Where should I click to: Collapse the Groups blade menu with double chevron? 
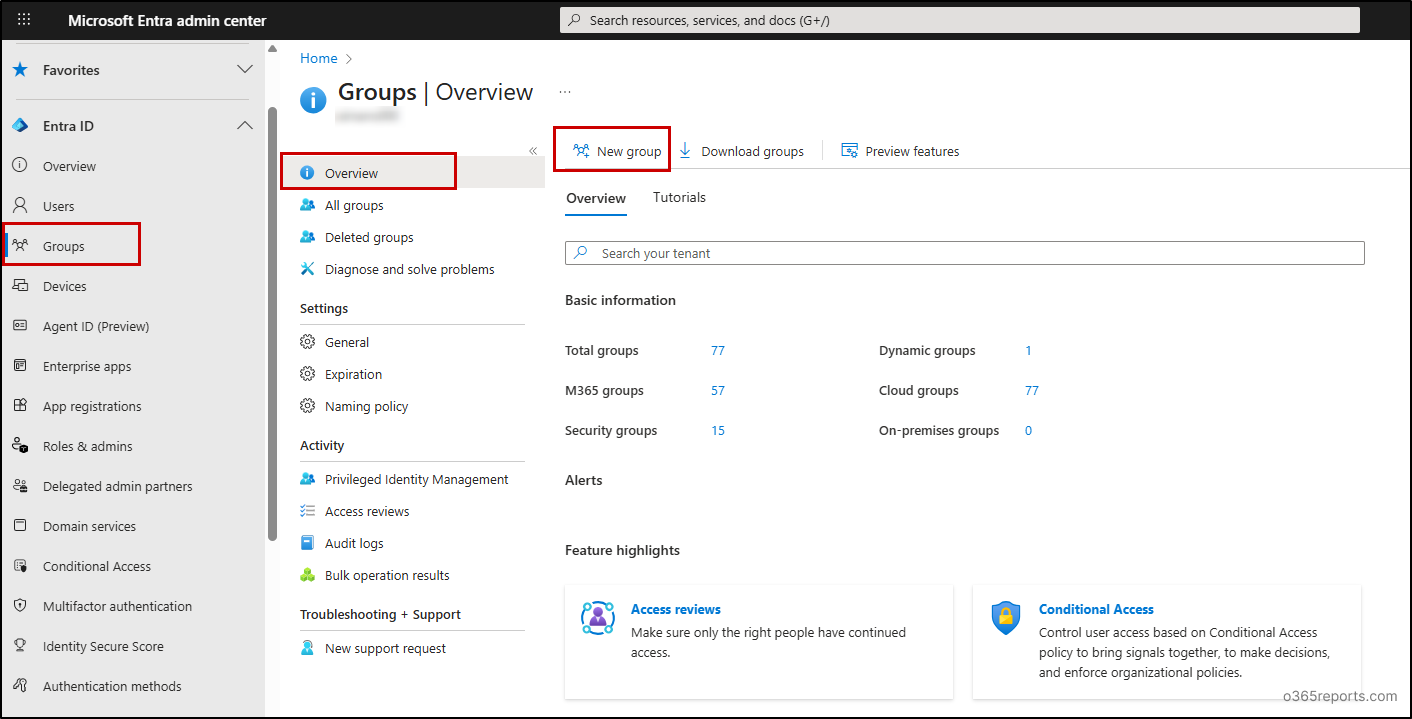pyautogui.click(x=533, y=151)
